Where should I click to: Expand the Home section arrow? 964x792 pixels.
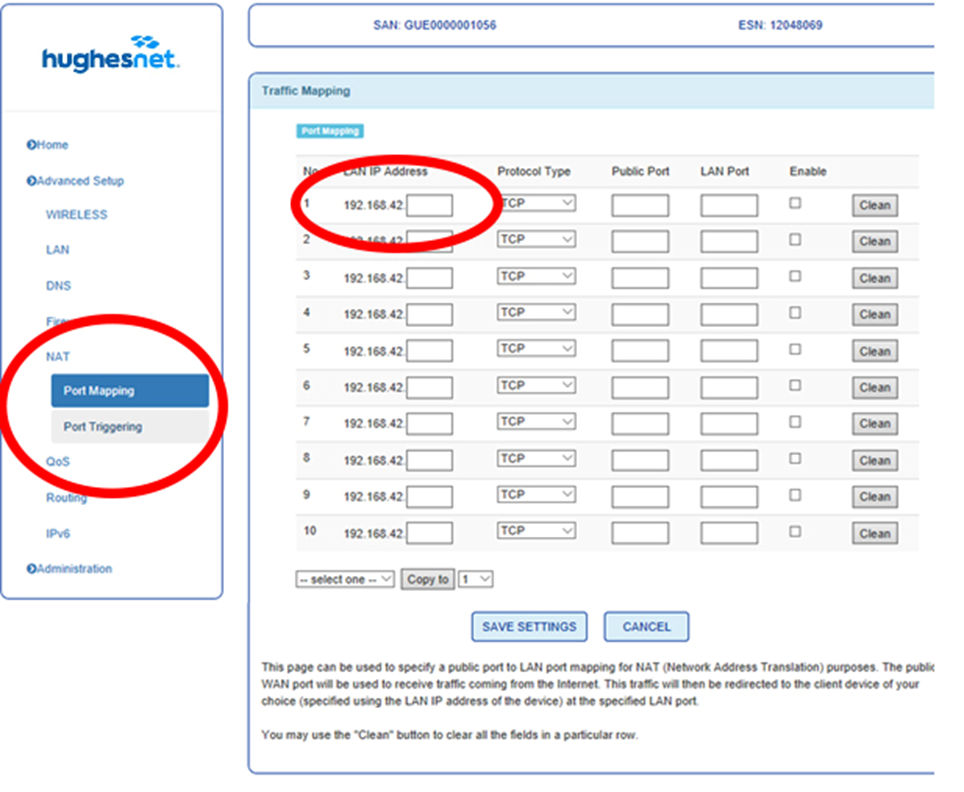33,145
